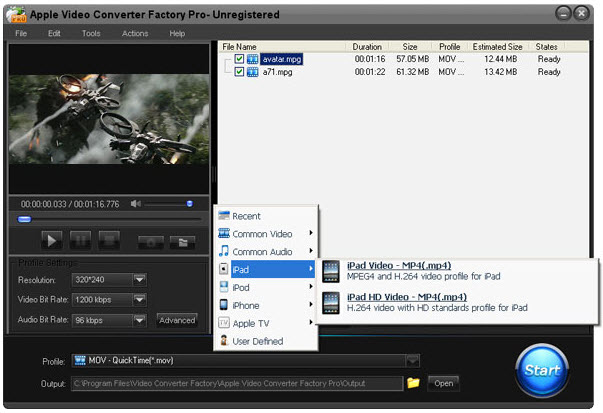Screen dimensions: 603x413
Task: Choose Recent in the profile menu
Action: pos(246,216)
